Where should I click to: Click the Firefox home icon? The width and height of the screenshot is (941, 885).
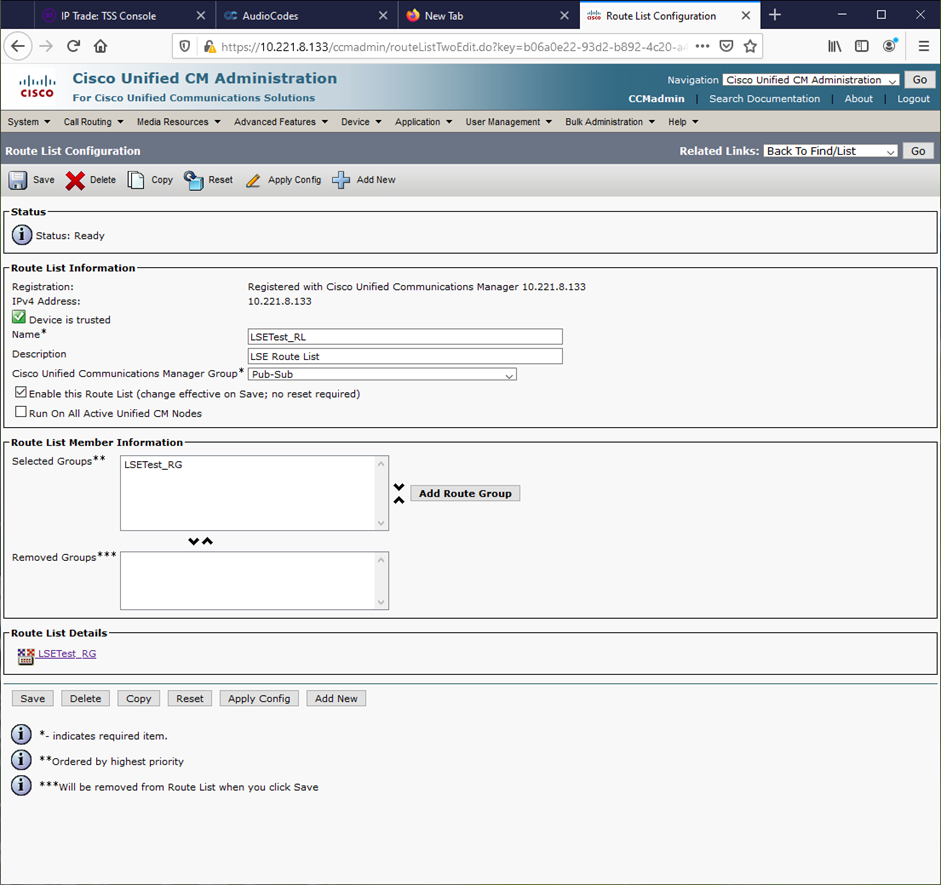click(x=100, y=46)
